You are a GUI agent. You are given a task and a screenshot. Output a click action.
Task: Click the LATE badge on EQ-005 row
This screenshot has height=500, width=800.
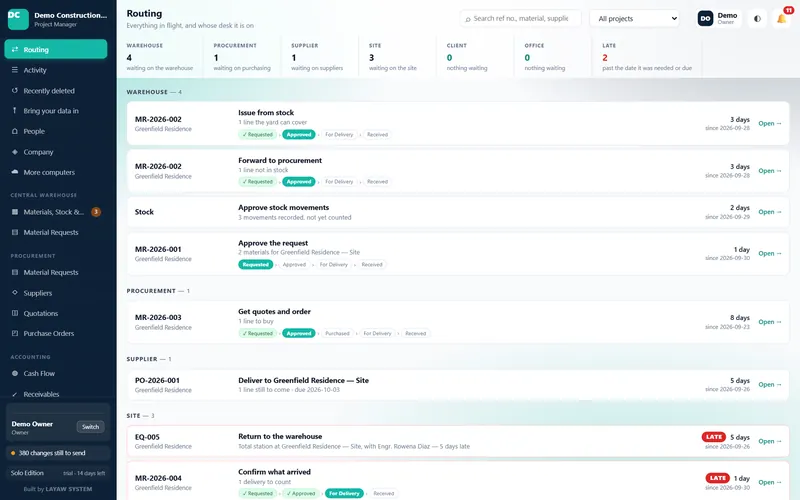pyautogui.click(x=714, y=437)
